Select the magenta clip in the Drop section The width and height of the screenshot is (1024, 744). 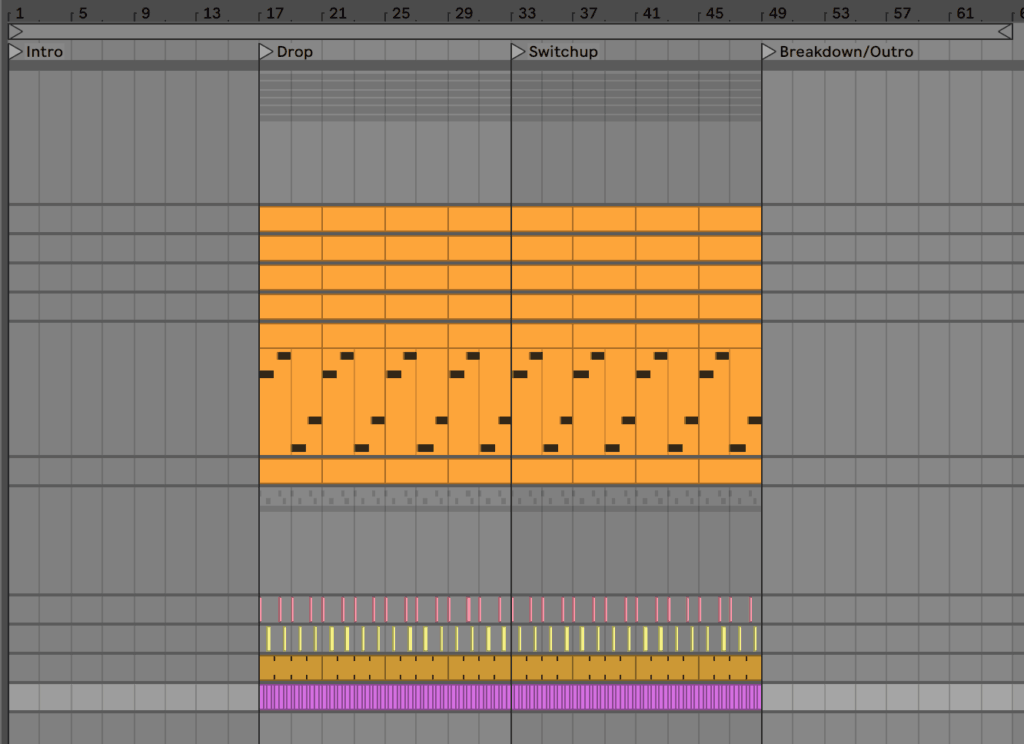pyautogui.click(x=385, y=697)
